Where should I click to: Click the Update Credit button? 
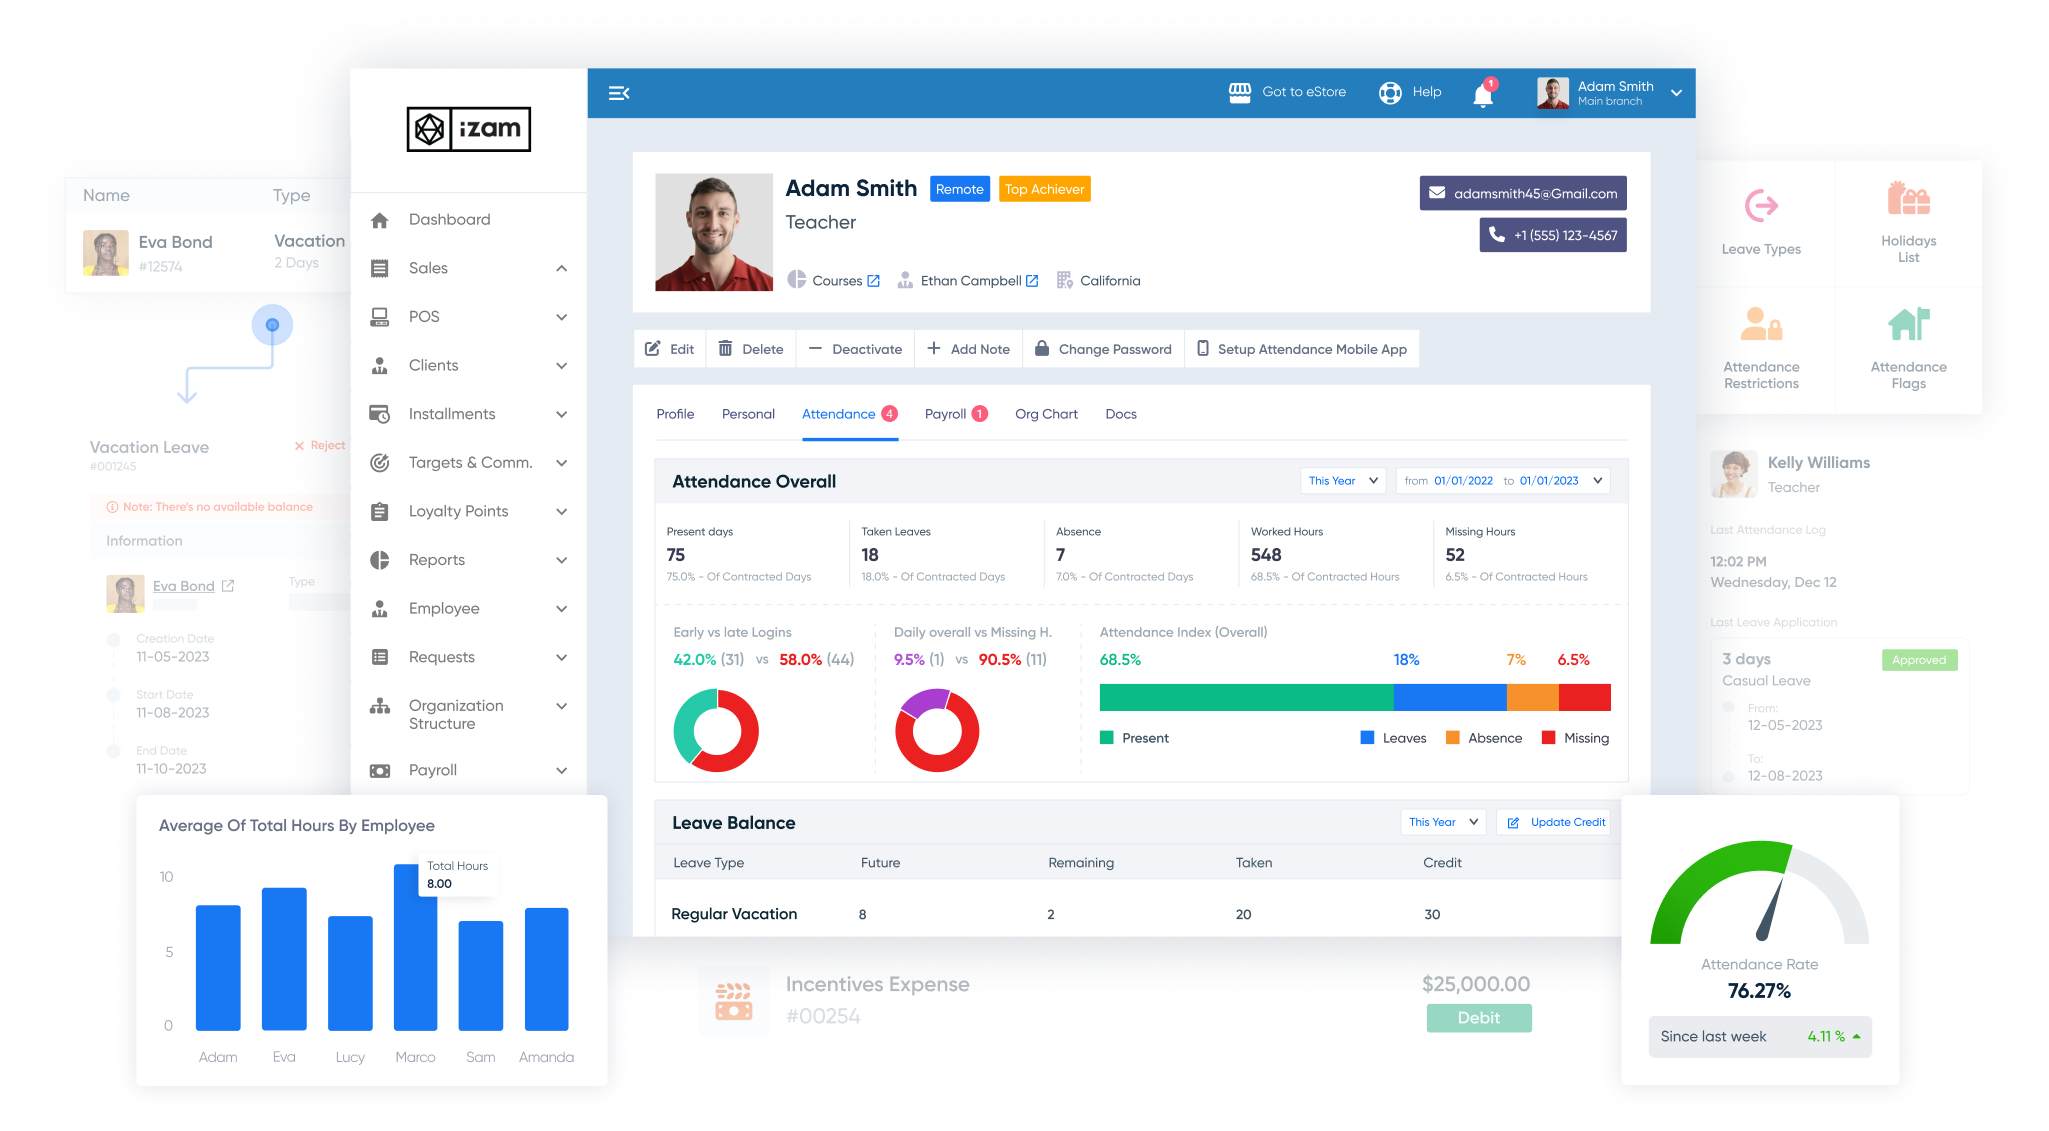pos(1553,821)
